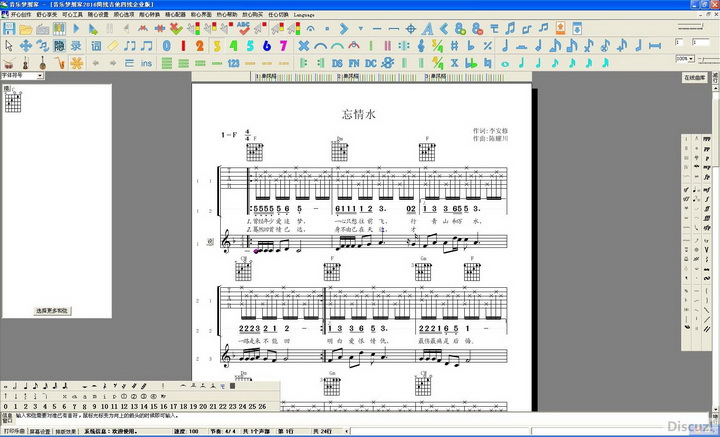Image resolution: width=720 pixels, height=437 pixels.
Task: Select the arrow pointer tool
Action: [x=9, y=46]
